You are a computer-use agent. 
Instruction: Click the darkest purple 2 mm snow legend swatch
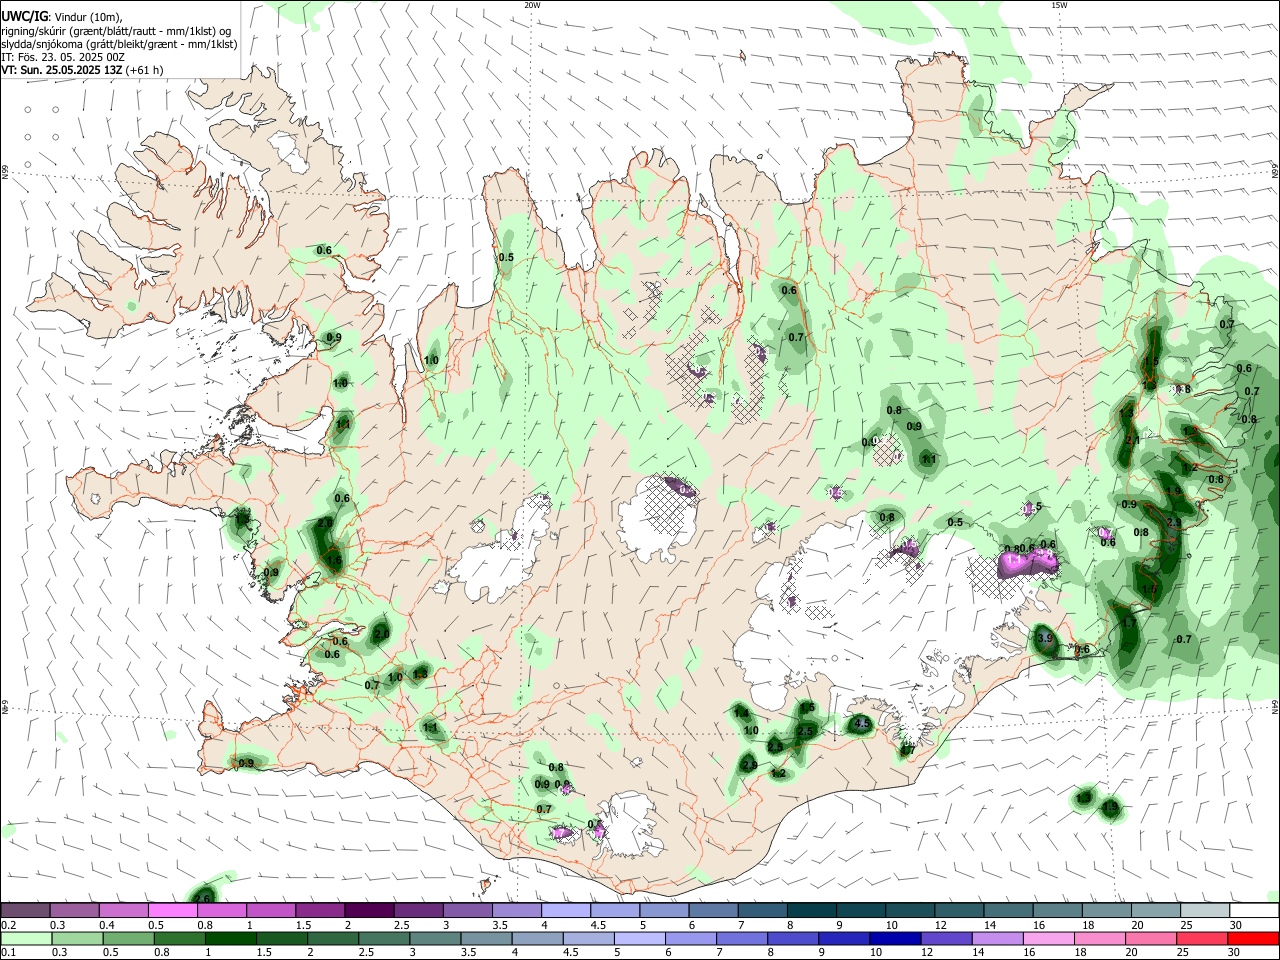[x=369, y=911]
